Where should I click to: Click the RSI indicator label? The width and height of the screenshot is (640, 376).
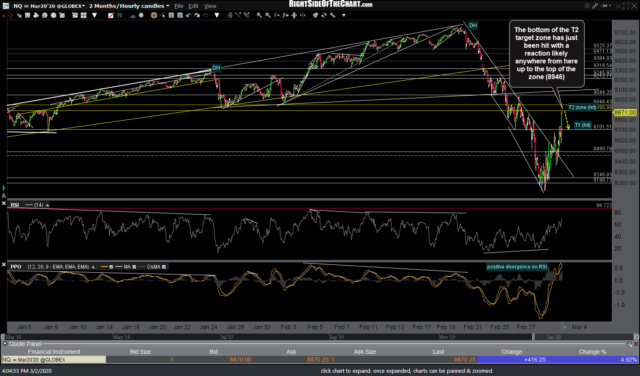click(x=15, y=205)
